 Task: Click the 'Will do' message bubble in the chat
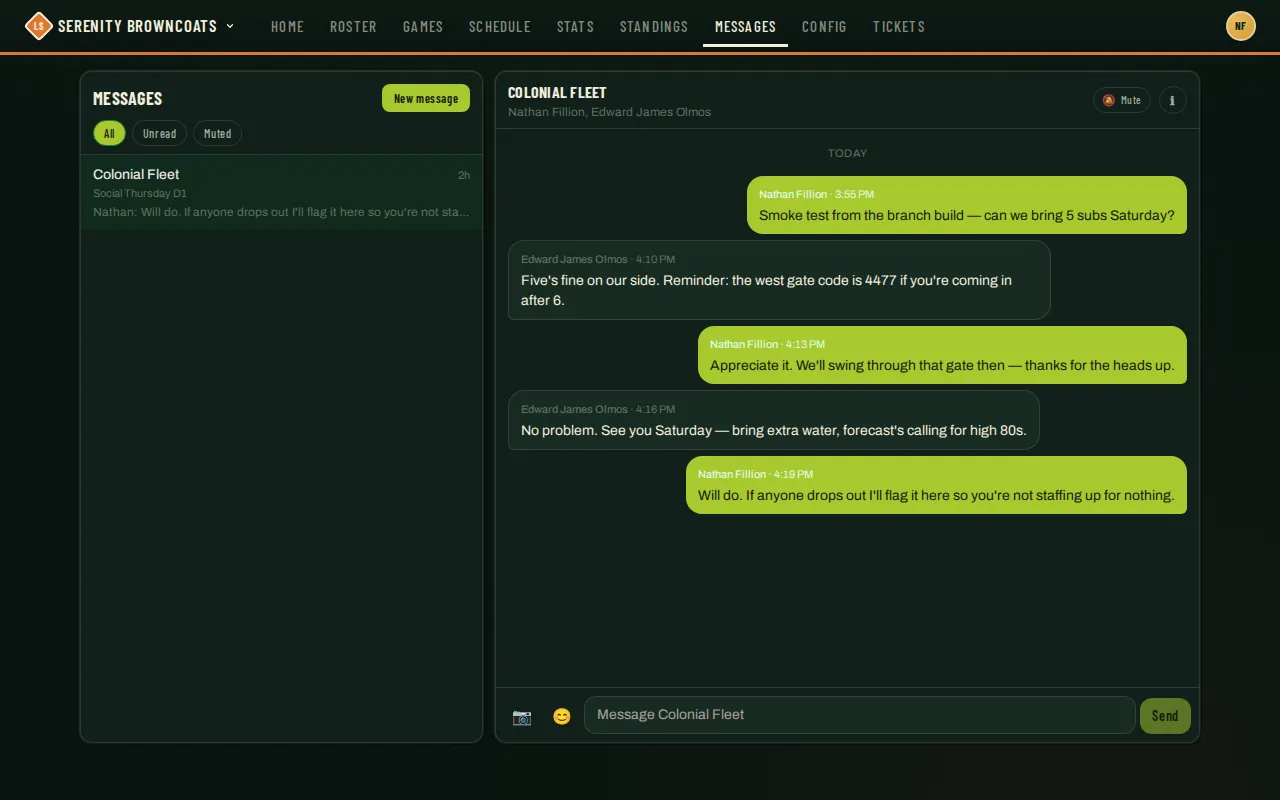click(x=936, y=485)
